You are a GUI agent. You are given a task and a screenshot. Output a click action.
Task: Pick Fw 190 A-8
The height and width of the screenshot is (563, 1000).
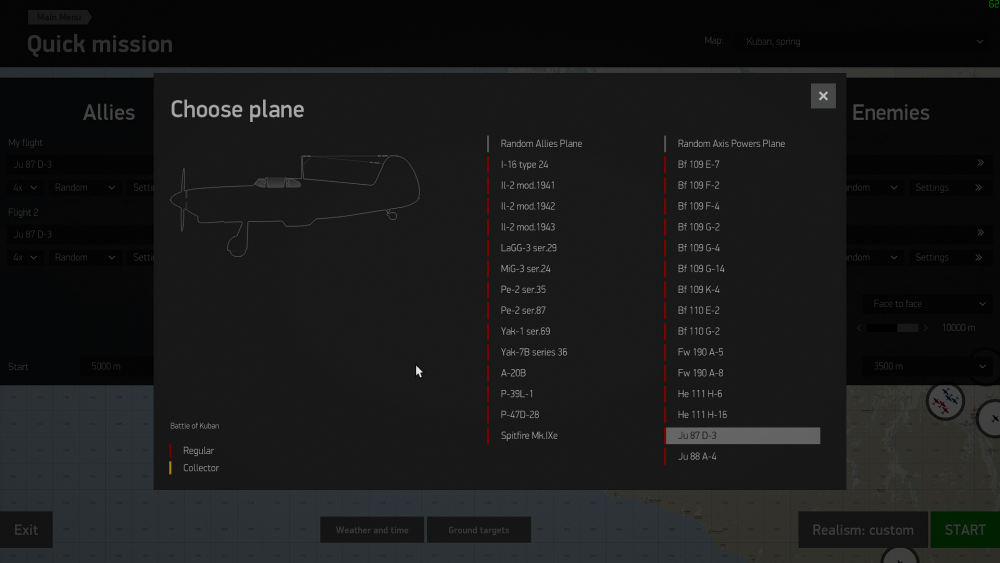pyautogui.click(x=700, y=373)
